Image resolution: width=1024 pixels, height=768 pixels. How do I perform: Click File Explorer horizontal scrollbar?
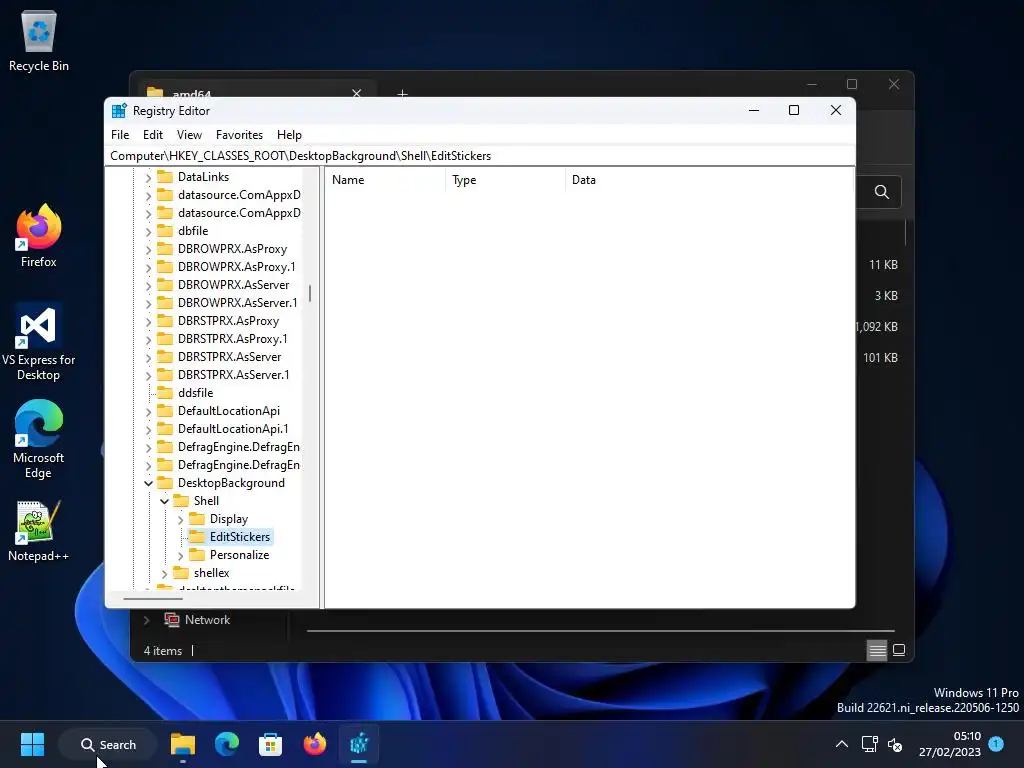[601, 632]
